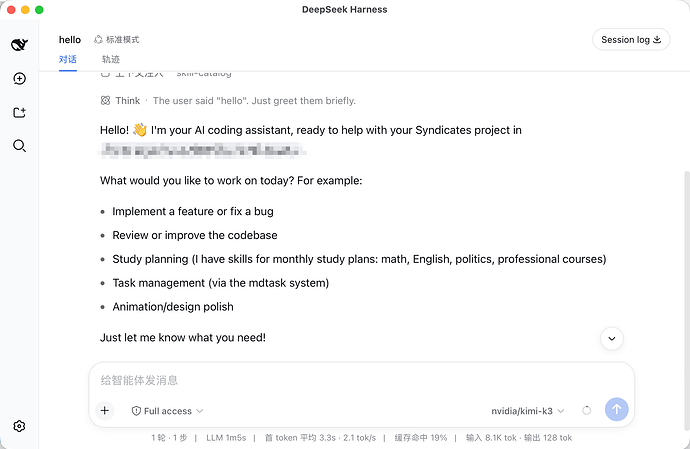Image resolution: width=690 pixels, height=449 pixels.
Task: Switch to the 对话 tab
Action: pyautogui.click(x=68, y=59)
